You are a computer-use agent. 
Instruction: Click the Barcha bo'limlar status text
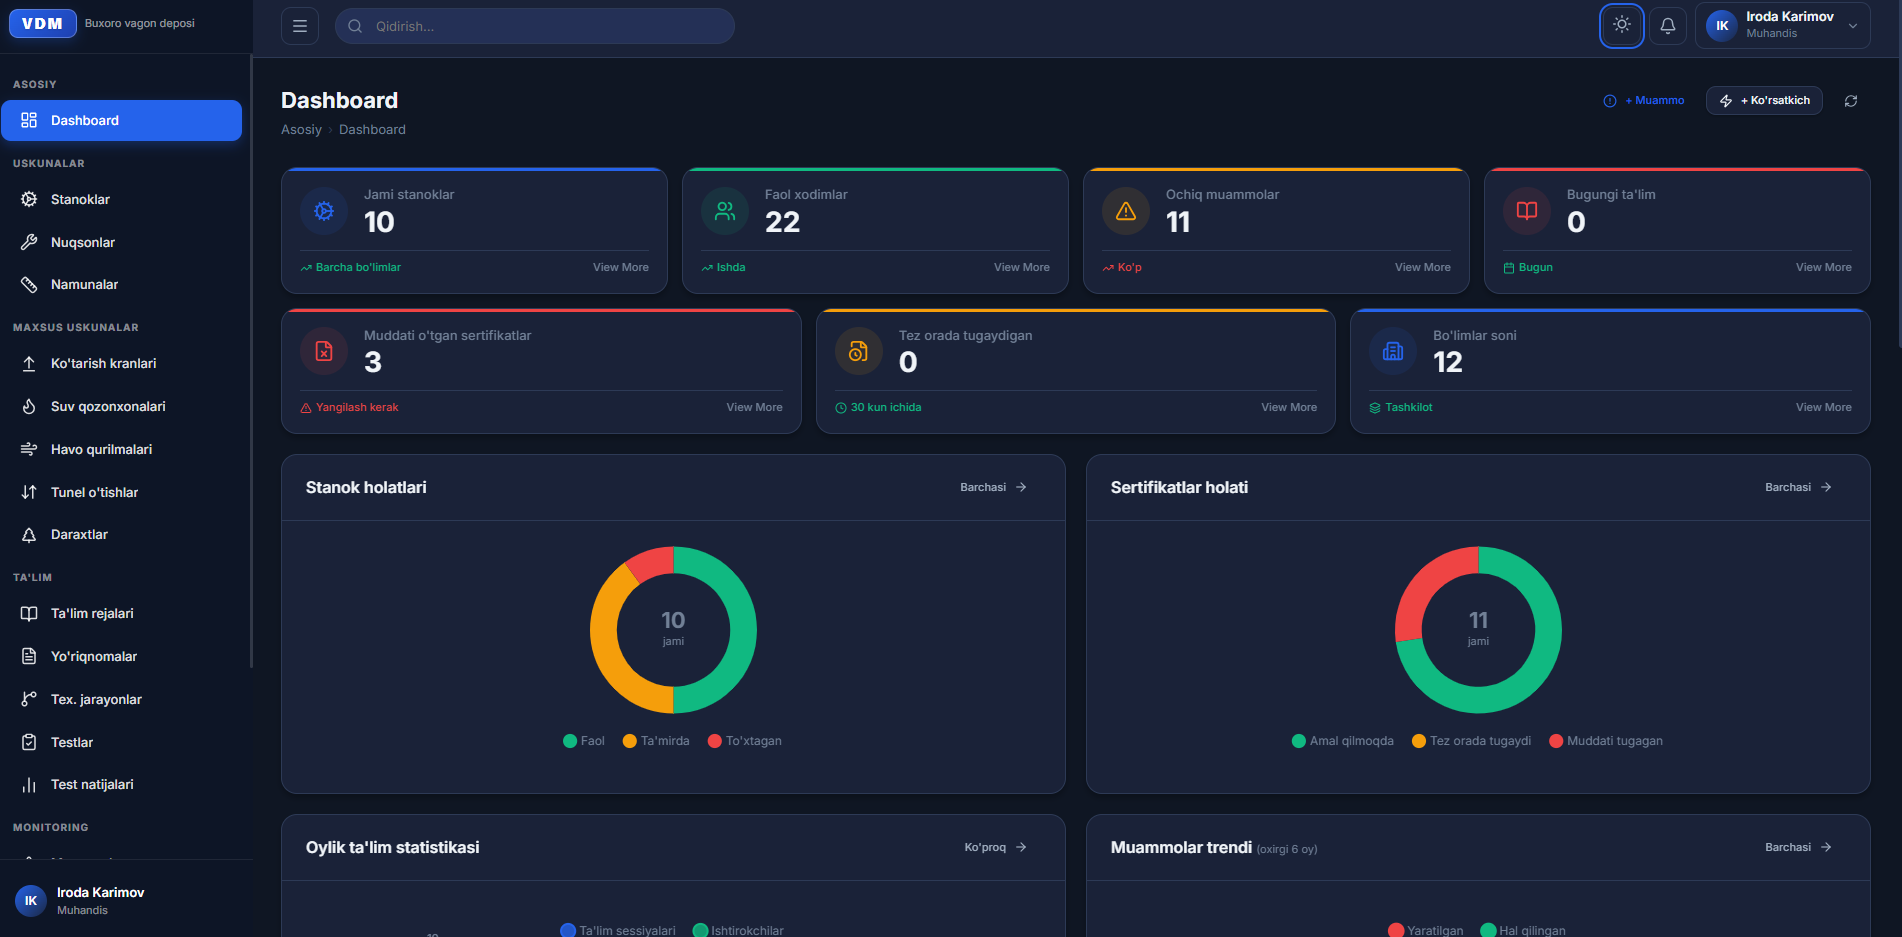(358, 267)
